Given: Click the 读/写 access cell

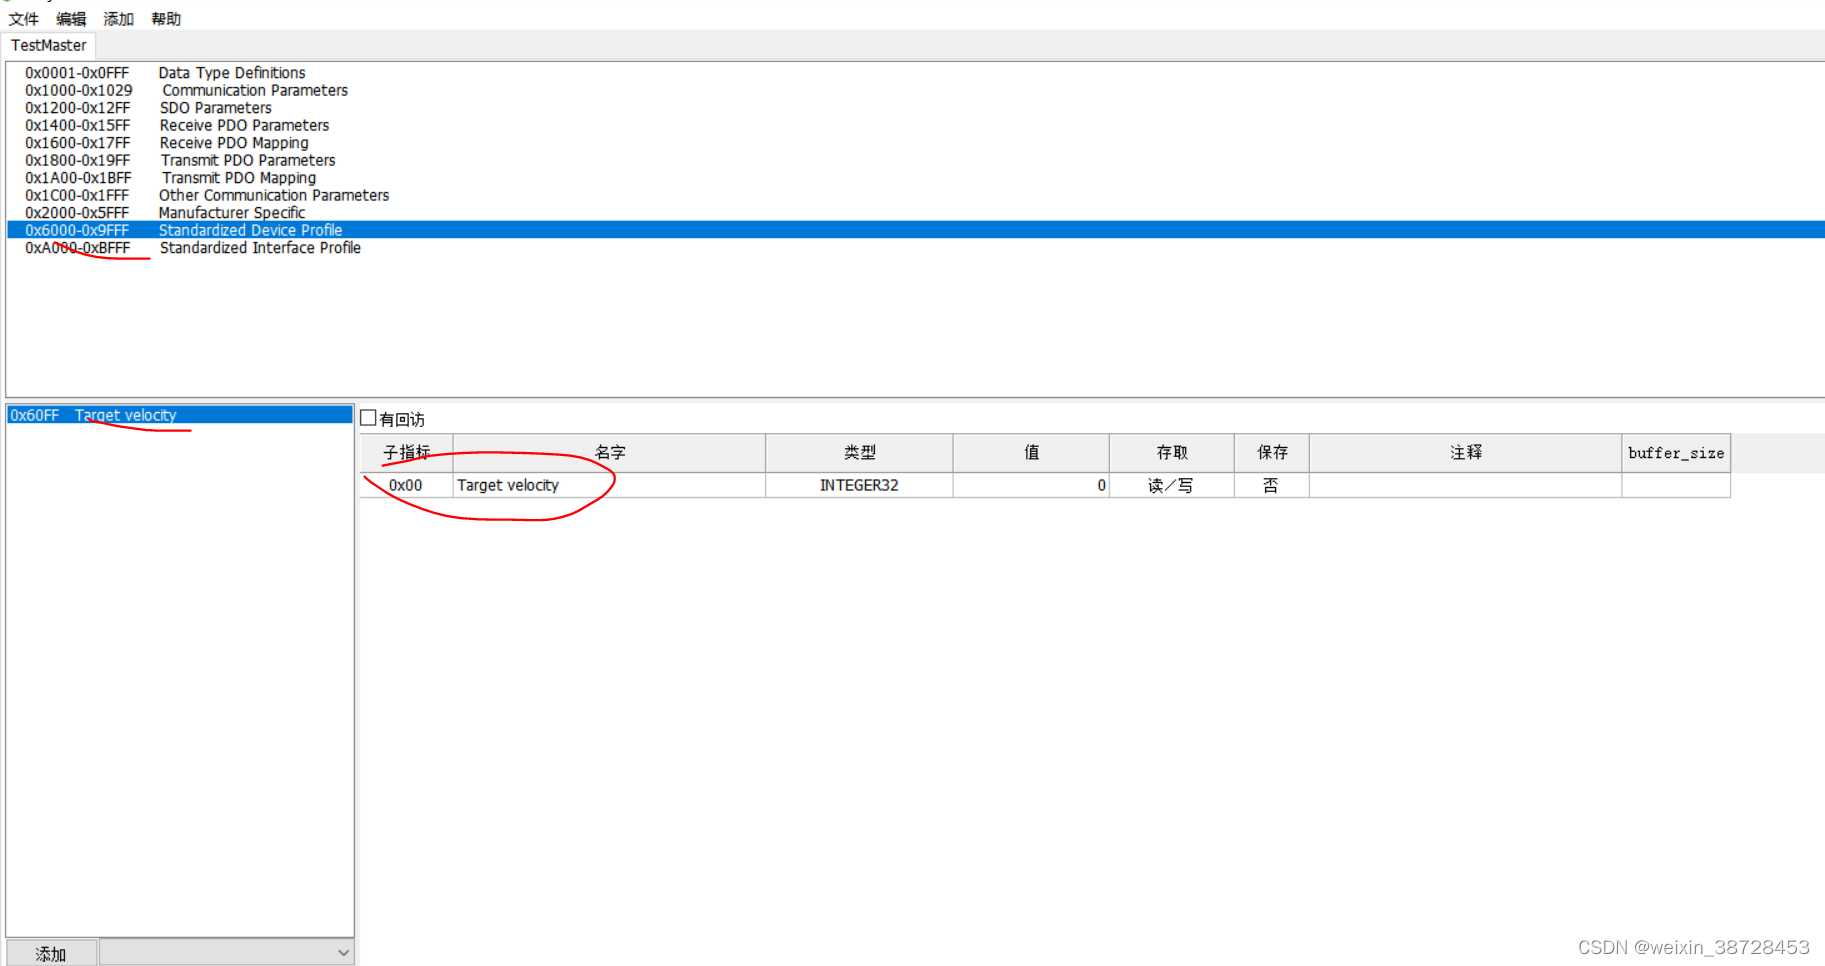Looking at the screenshot, I should (1172, 485).
